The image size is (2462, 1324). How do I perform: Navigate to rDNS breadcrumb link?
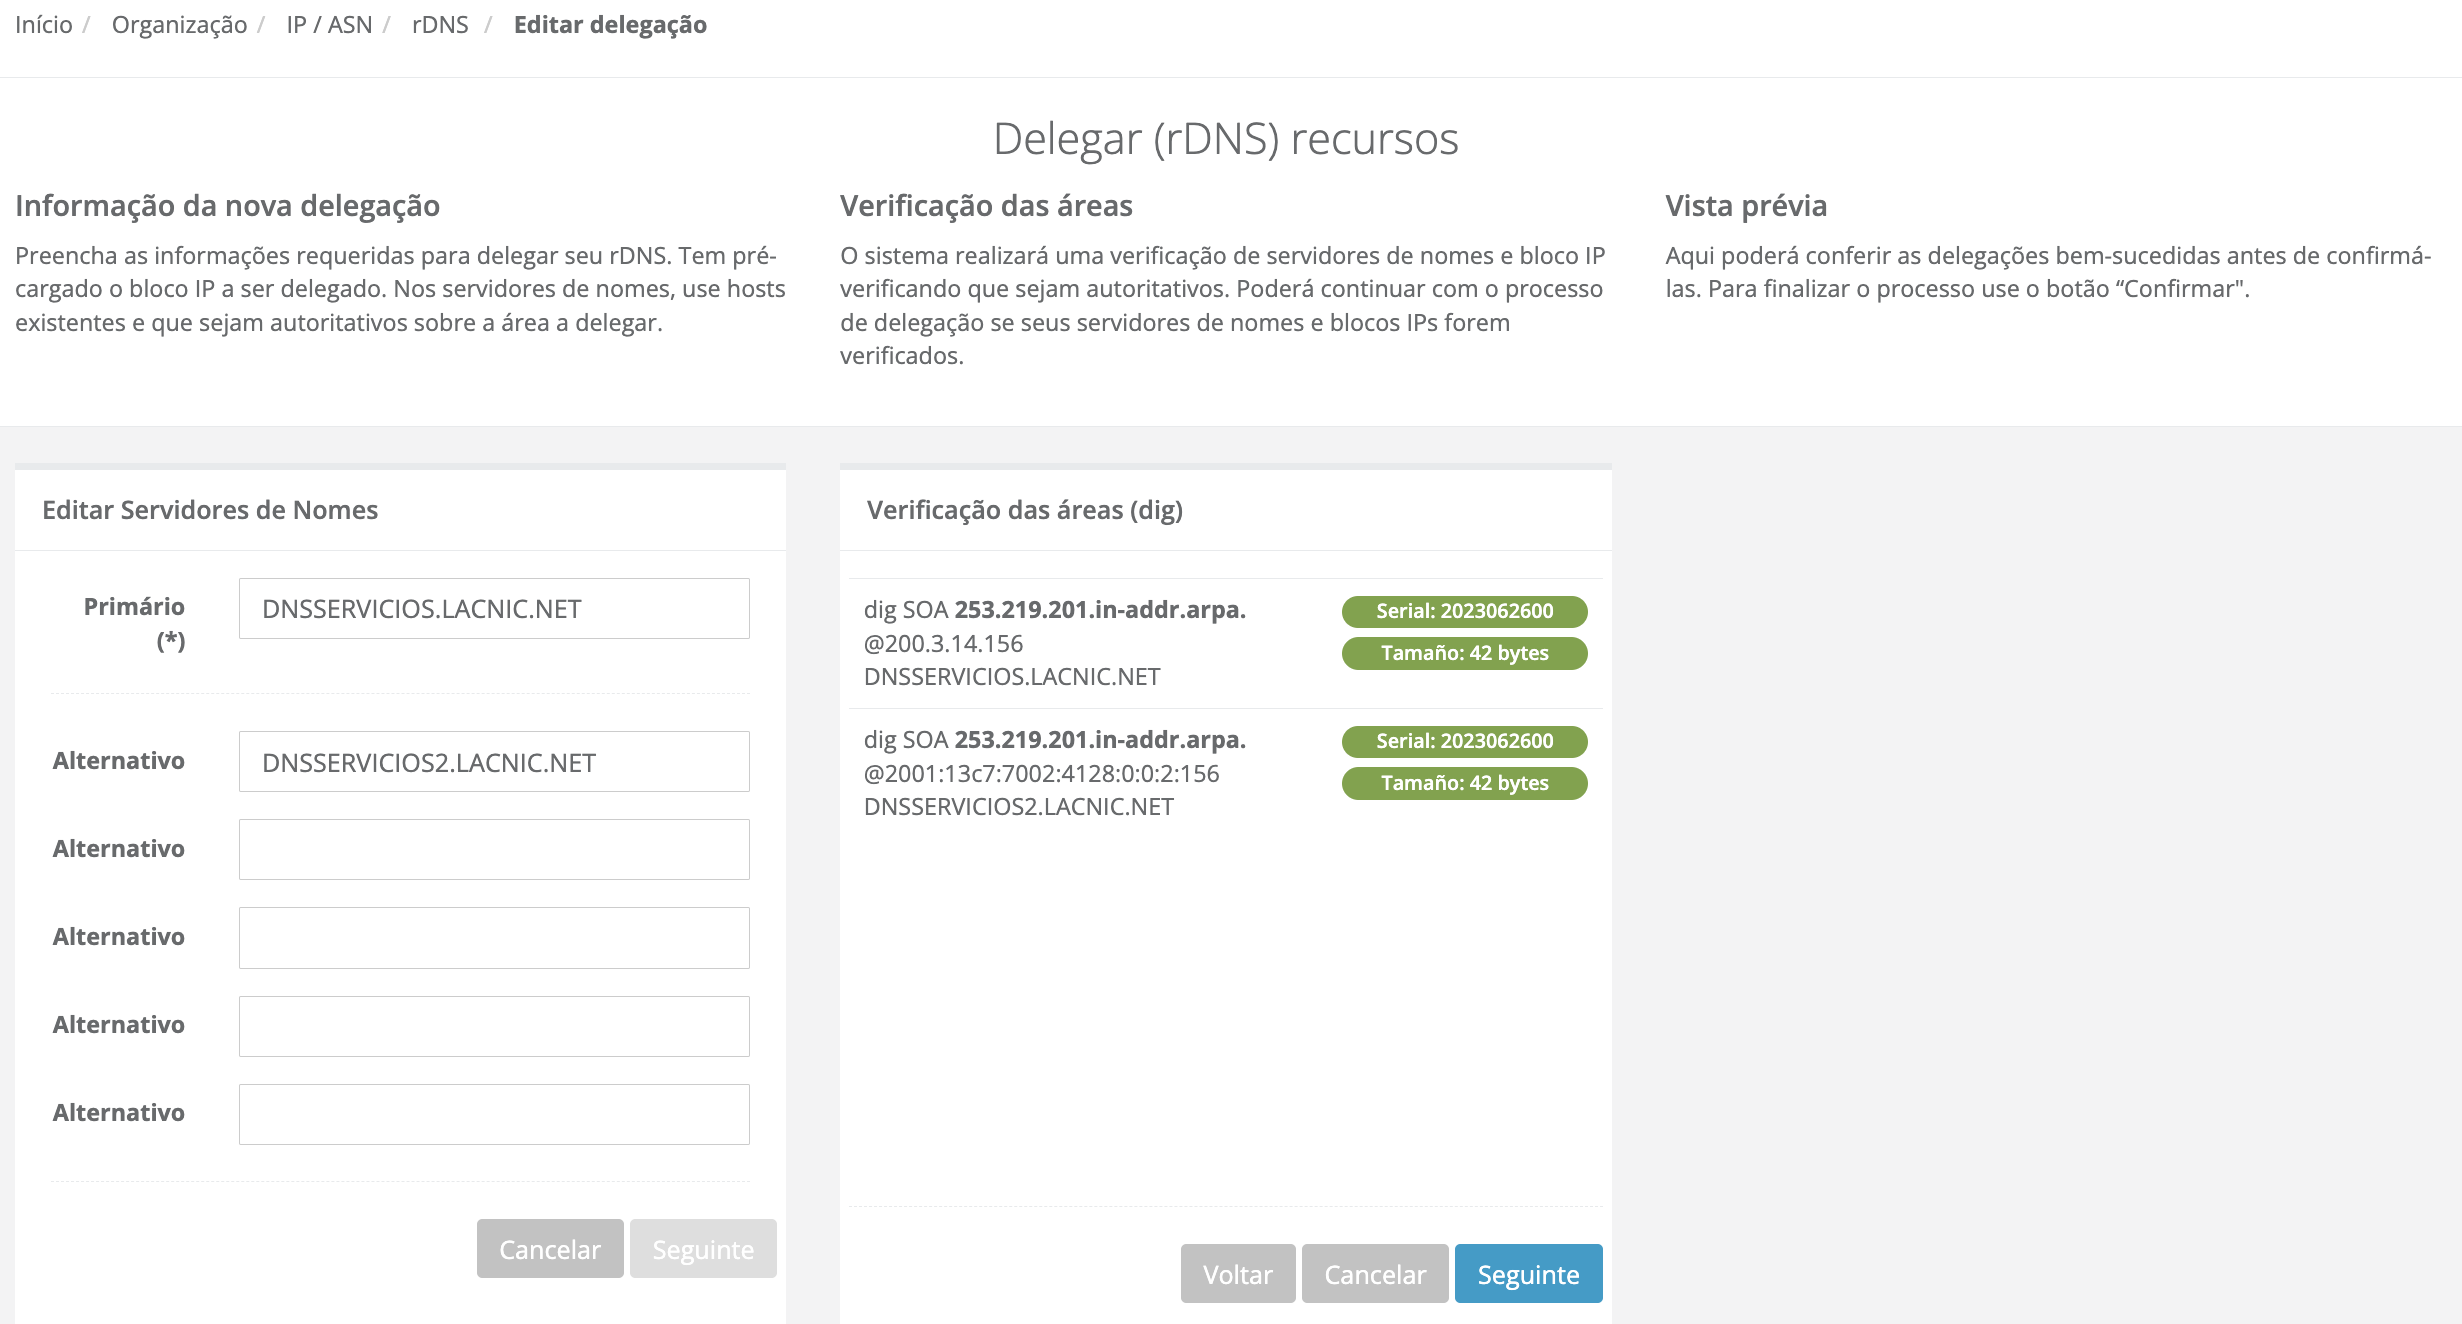pos(440,25)
